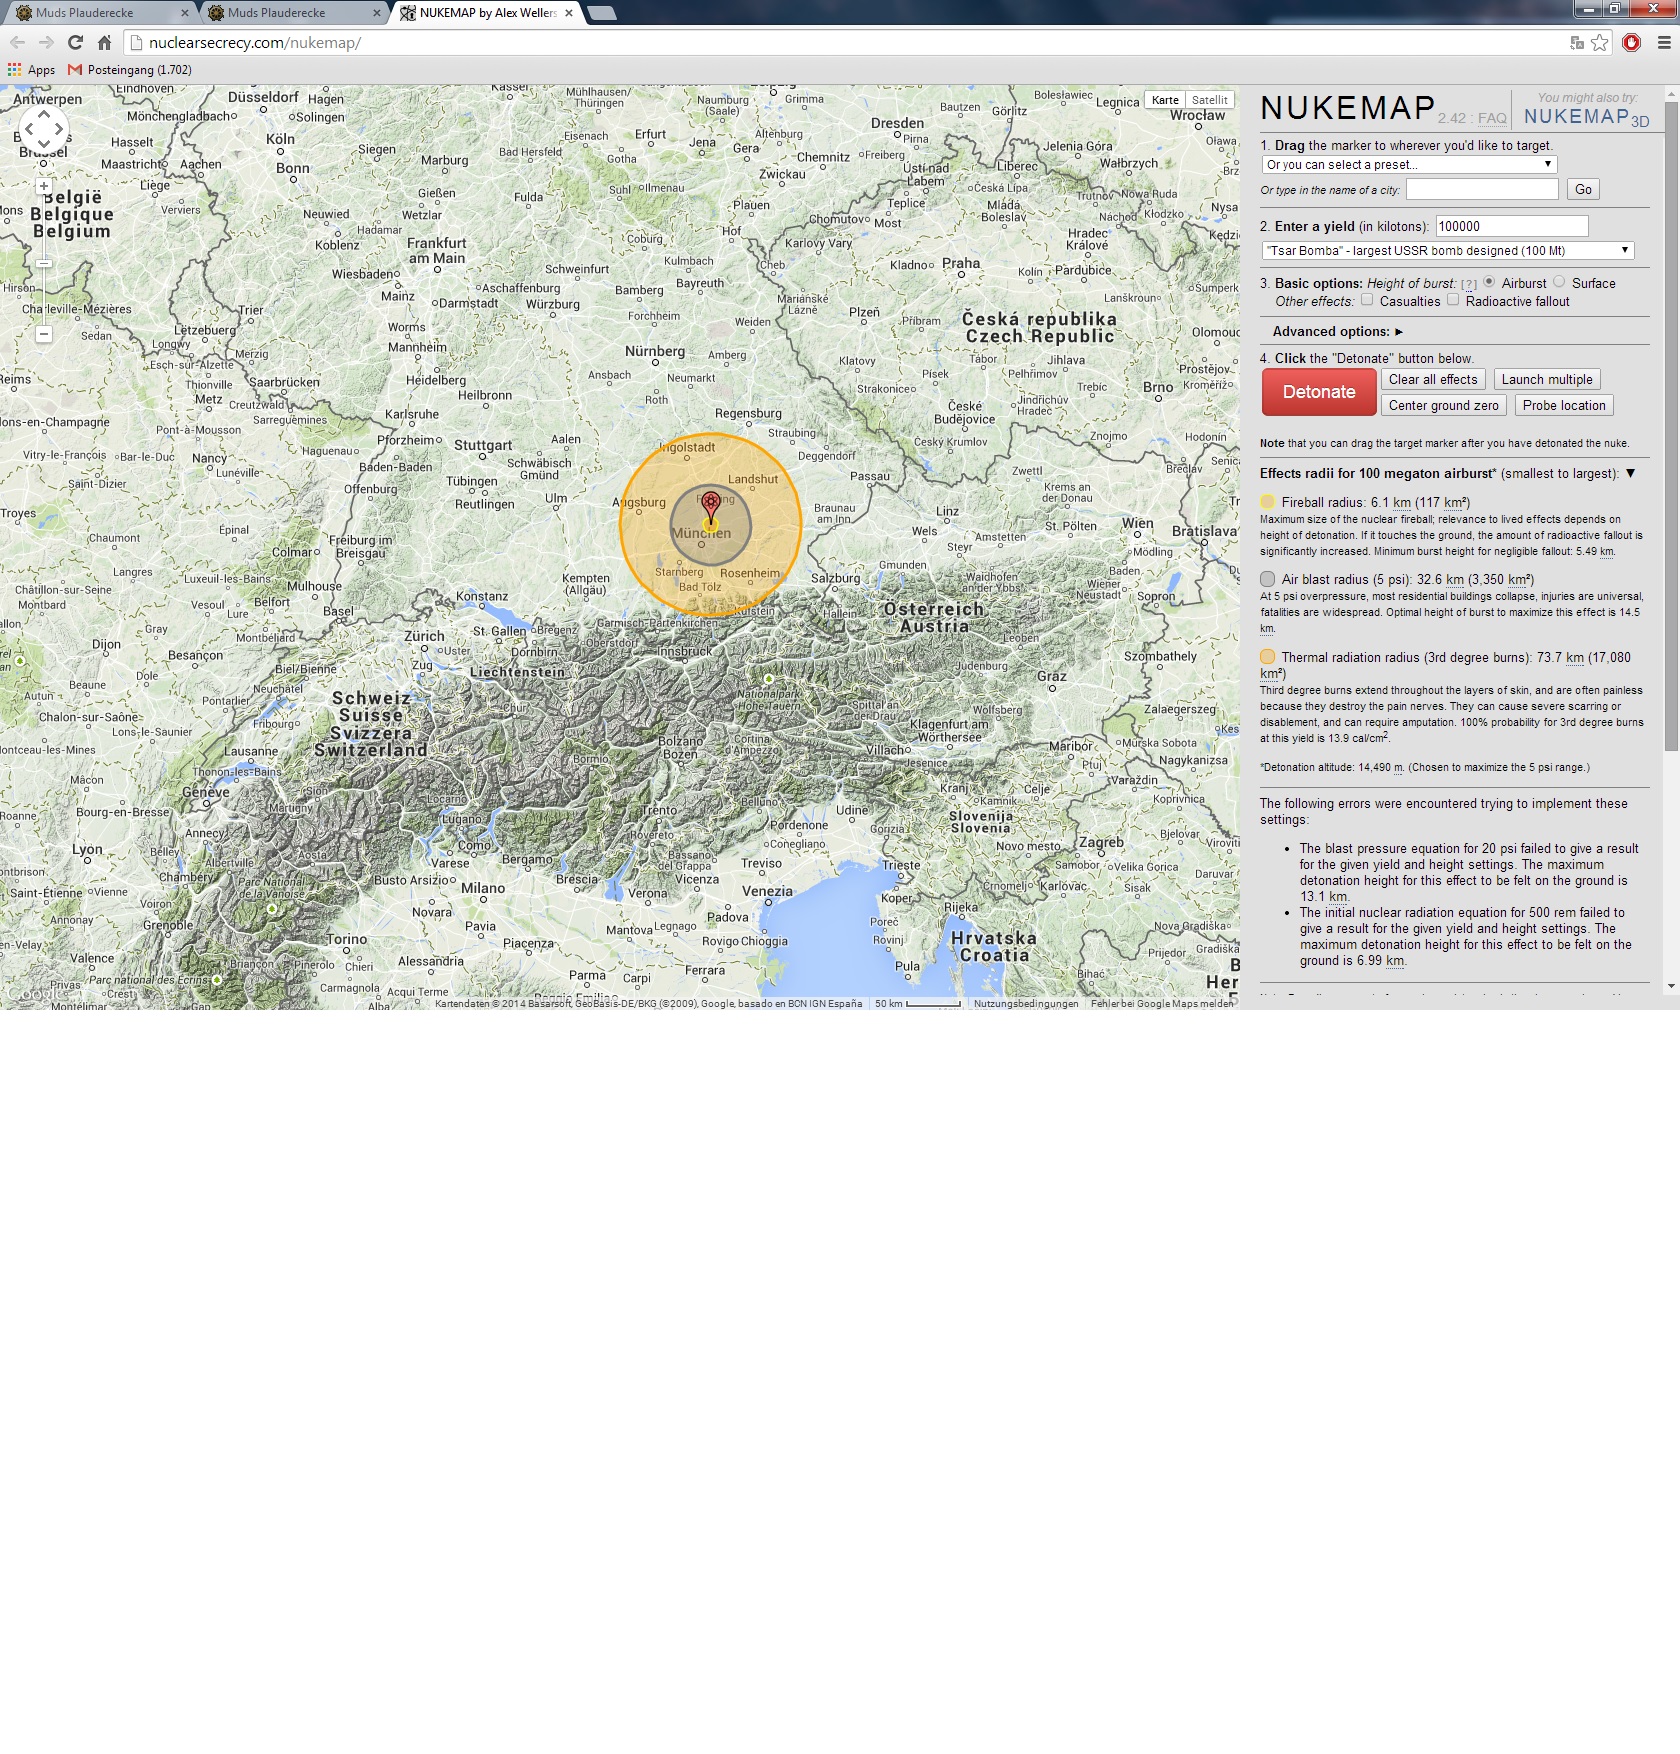Open the NUKEMAP FAQ link

coord(1492,118)
